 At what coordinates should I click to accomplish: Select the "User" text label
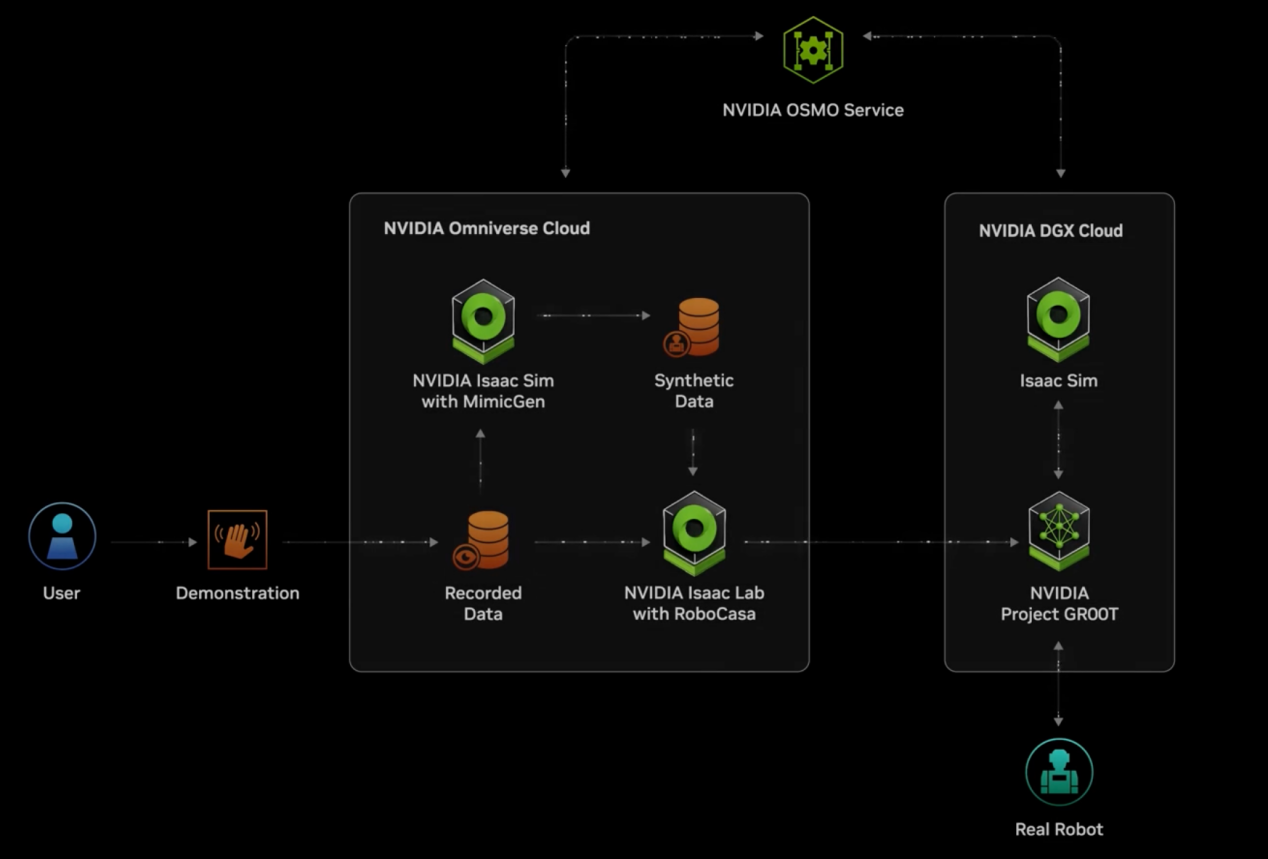pos(61,593)
